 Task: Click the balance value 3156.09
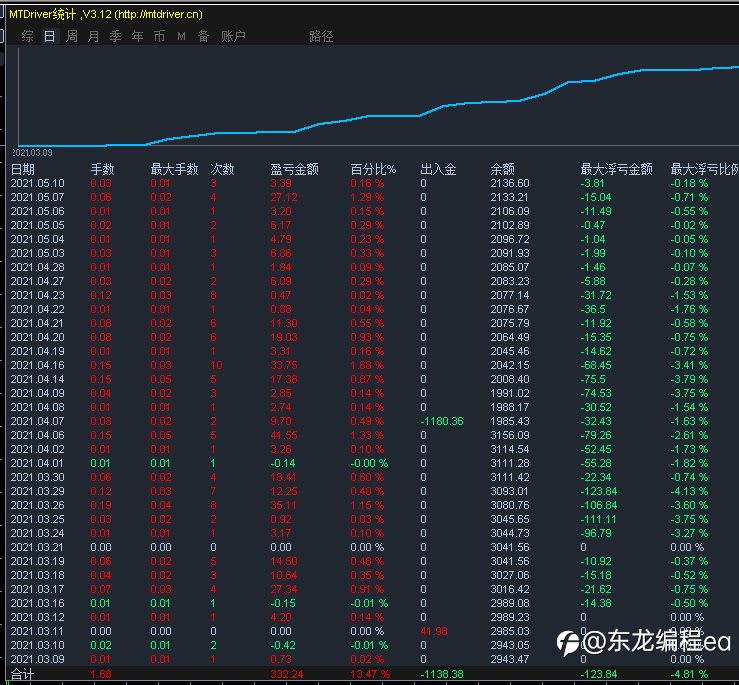tap(510, 435)
